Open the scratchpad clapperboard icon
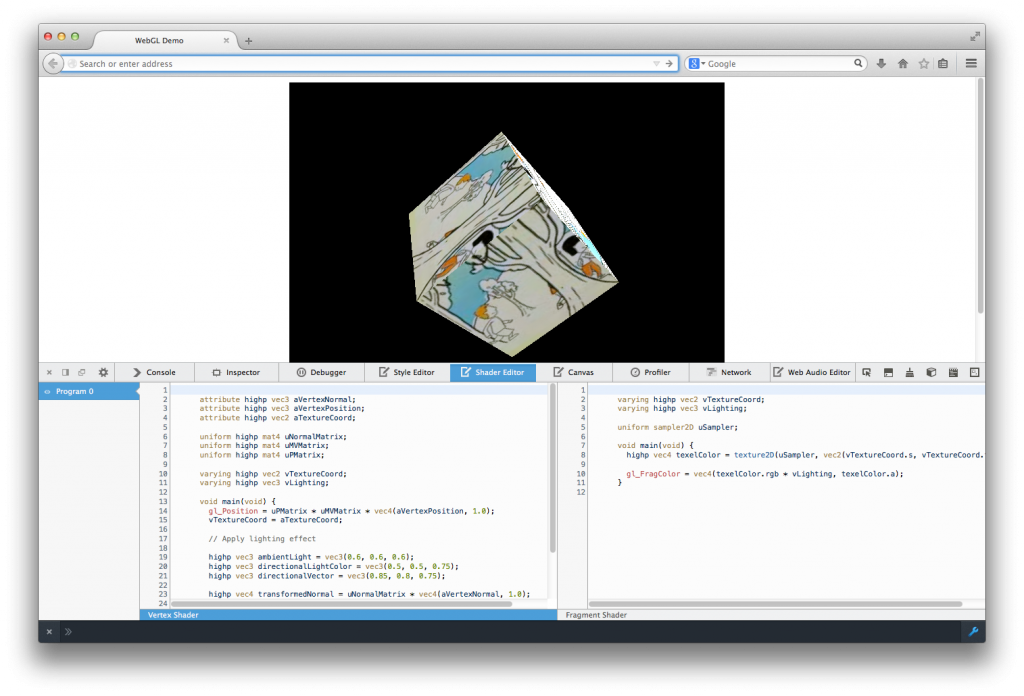Screen dimensions: 1024x696 (953, 372)
